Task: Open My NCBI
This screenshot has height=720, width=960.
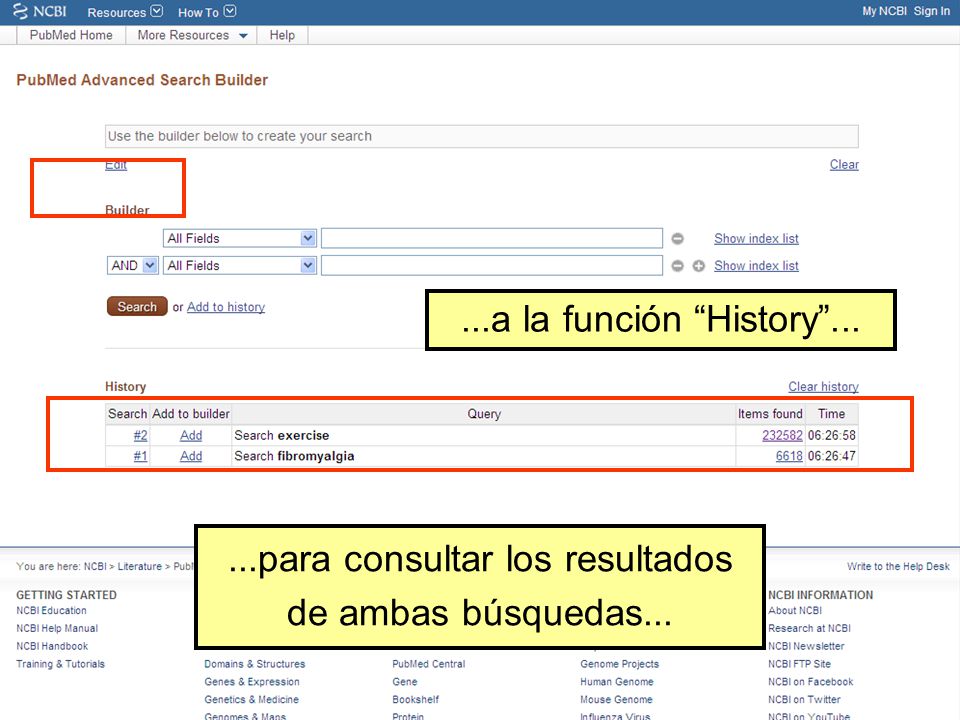Action: tap(884, 11)
